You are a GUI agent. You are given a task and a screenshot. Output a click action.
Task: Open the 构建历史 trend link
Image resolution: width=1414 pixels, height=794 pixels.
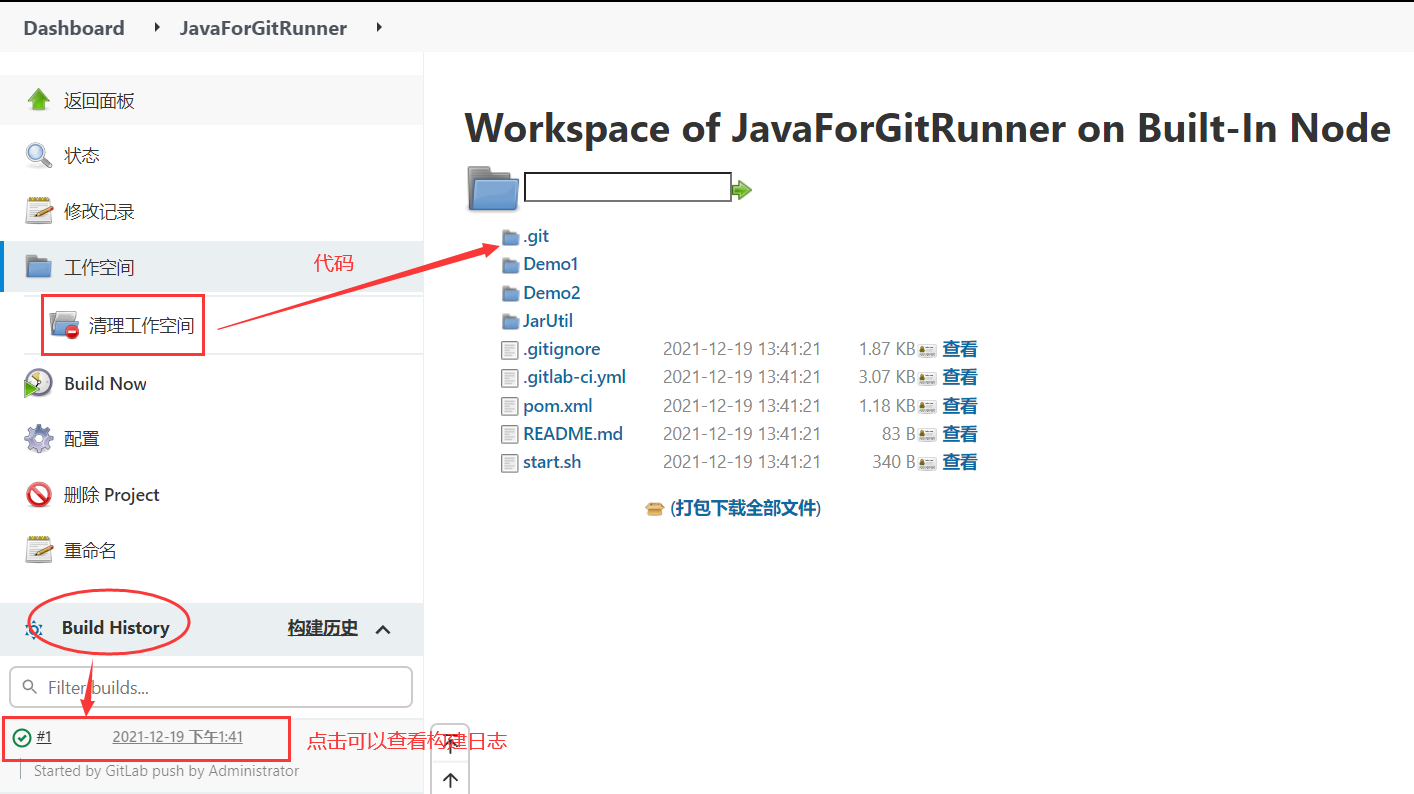(x=323, y=628)
